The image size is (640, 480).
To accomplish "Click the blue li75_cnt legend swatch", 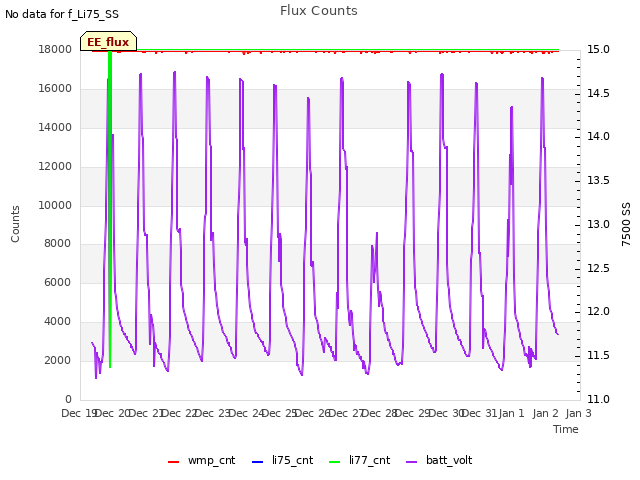I will coord(258,462).
